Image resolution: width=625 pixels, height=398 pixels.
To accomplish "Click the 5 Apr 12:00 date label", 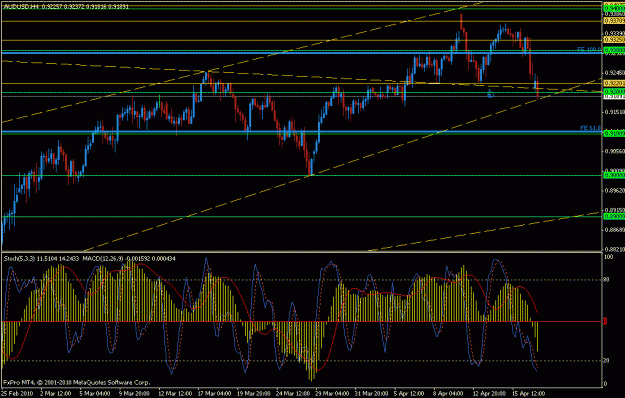I will pyautogui.click(x=410, y=394).
